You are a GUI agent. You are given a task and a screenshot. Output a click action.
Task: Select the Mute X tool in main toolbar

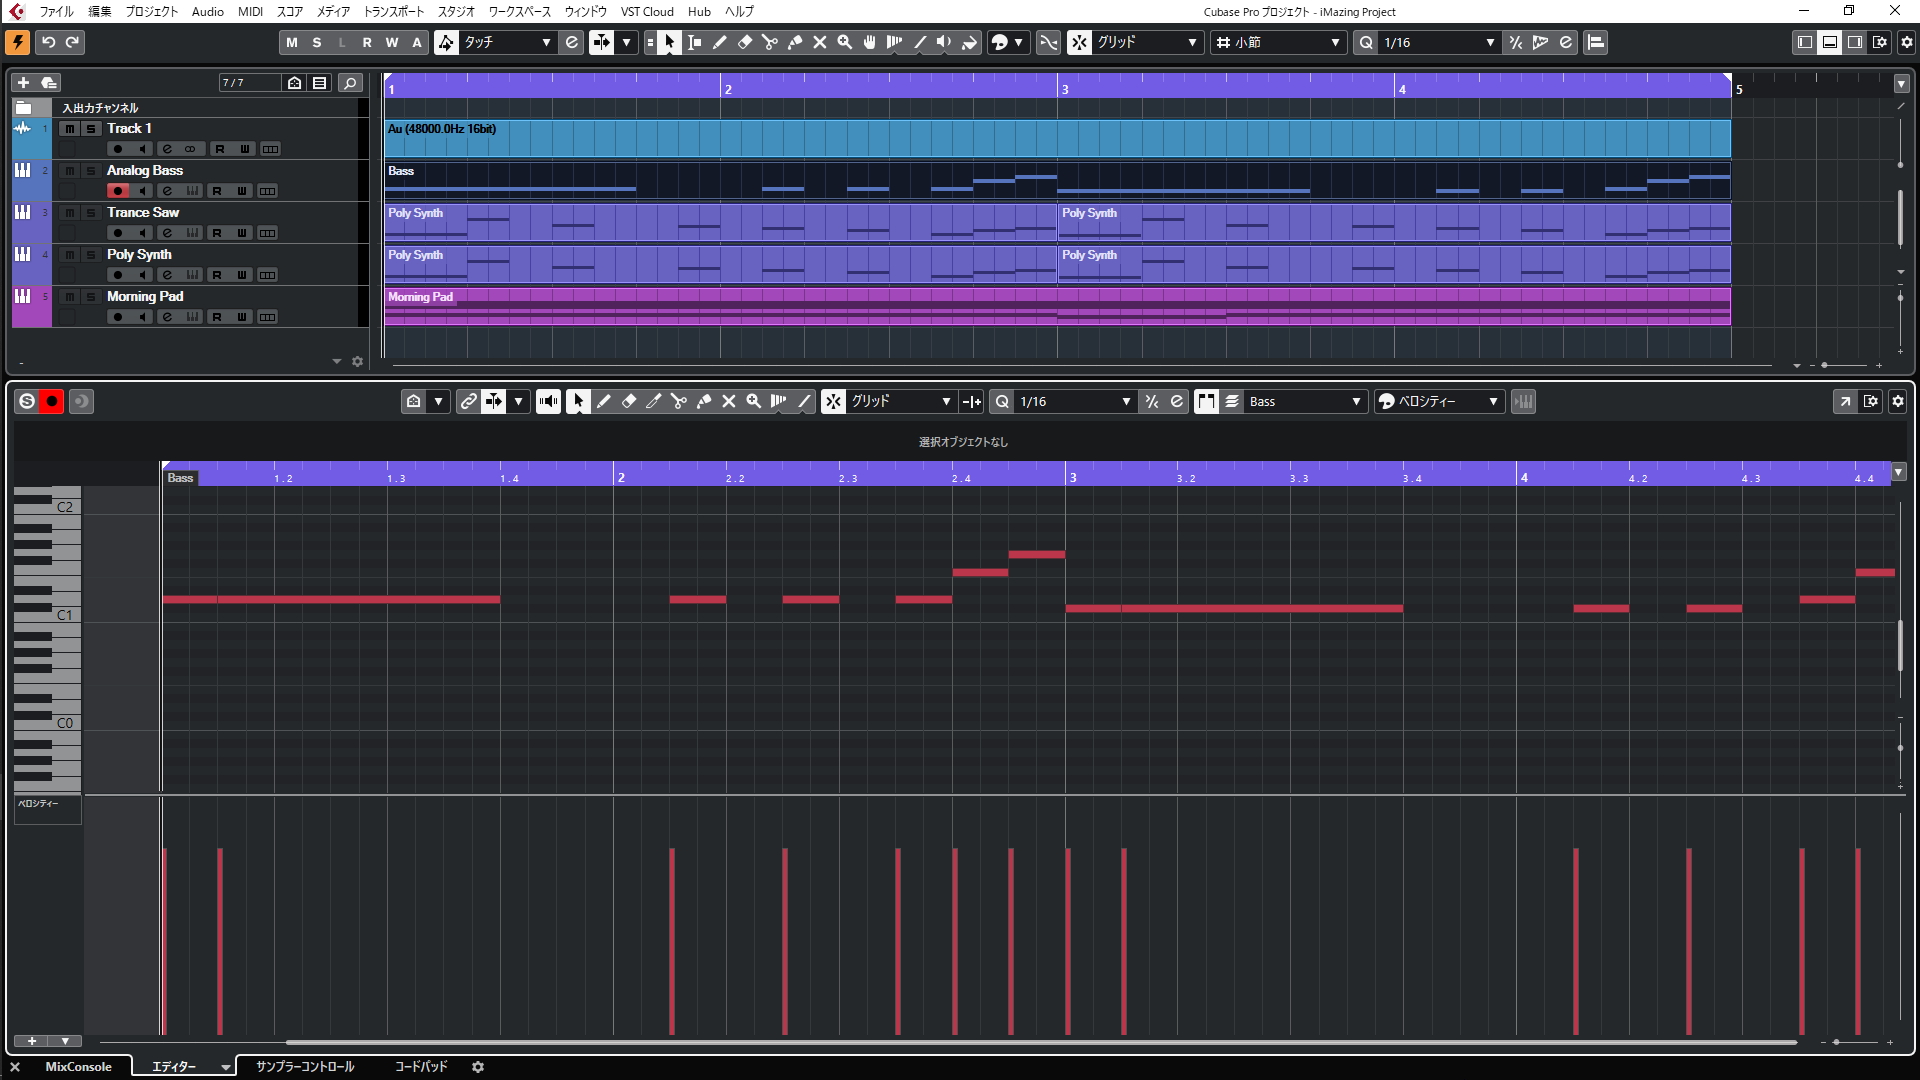[x=819, y=42]
